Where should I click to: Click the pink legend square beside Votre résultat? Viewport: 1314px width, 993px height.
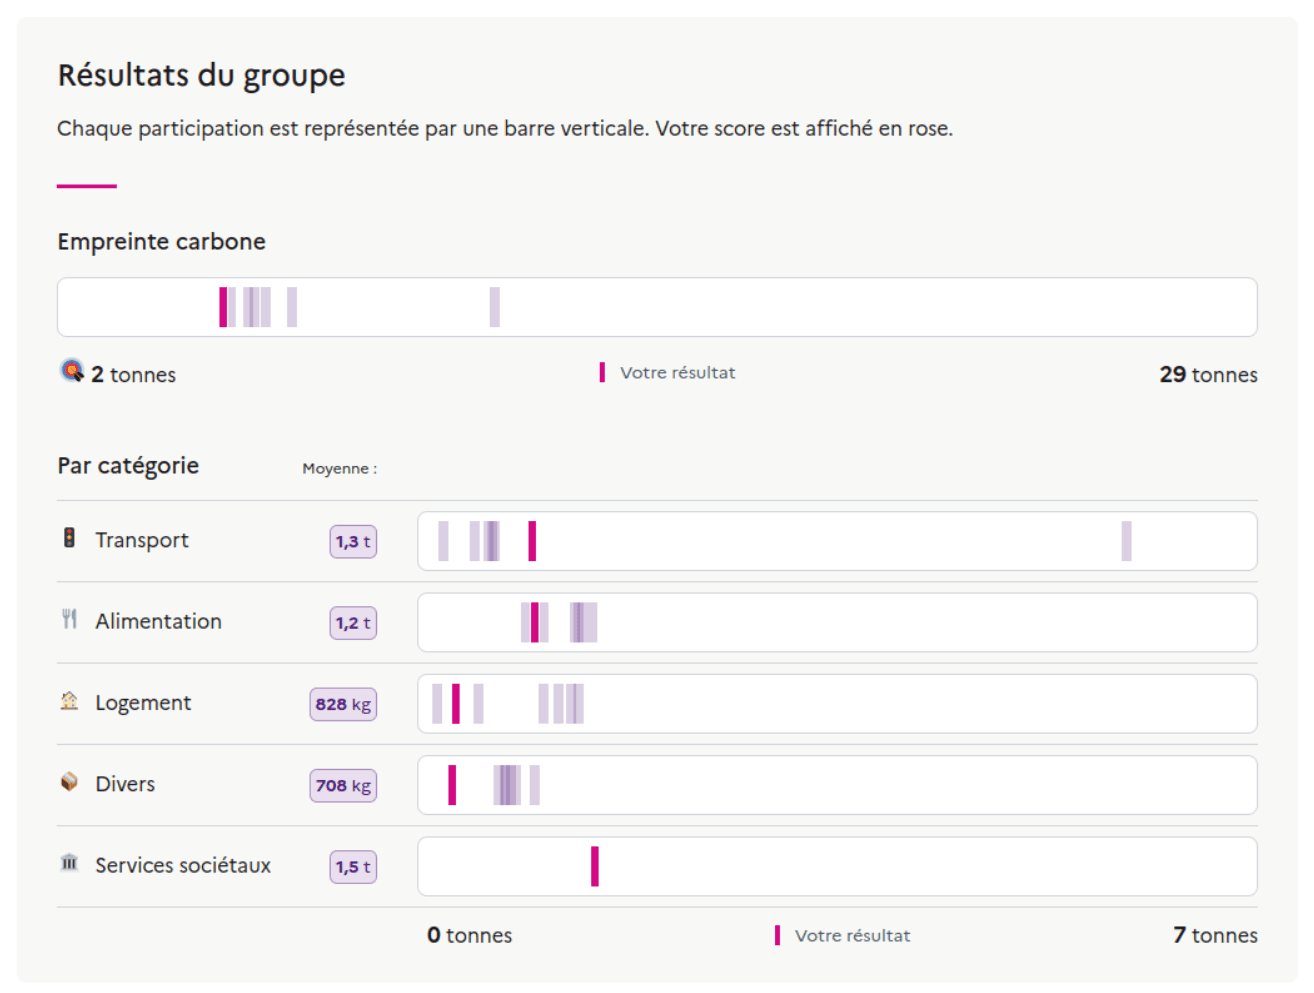coord(603,371)
